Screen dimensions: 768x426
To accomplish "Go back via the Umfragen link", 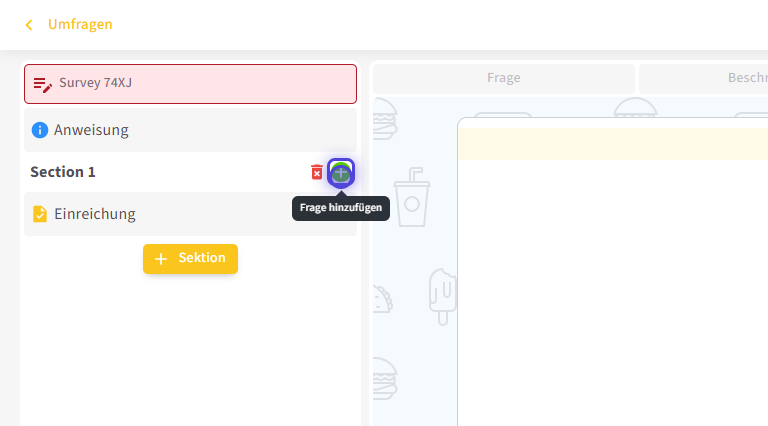I will [x=80, y=25].
